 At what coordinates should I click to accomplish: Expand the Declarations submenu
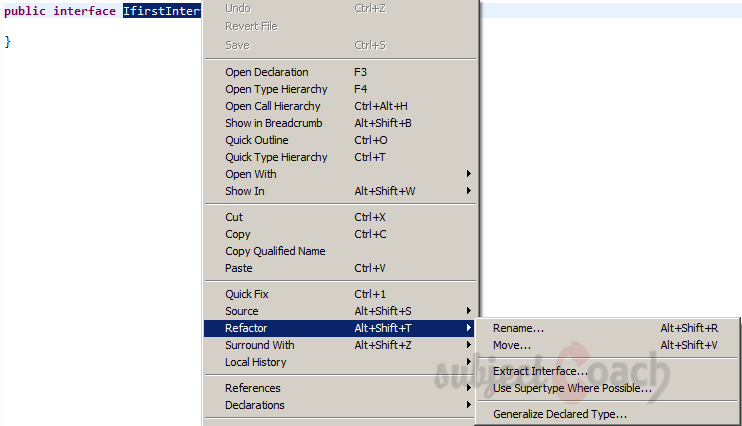340,405
